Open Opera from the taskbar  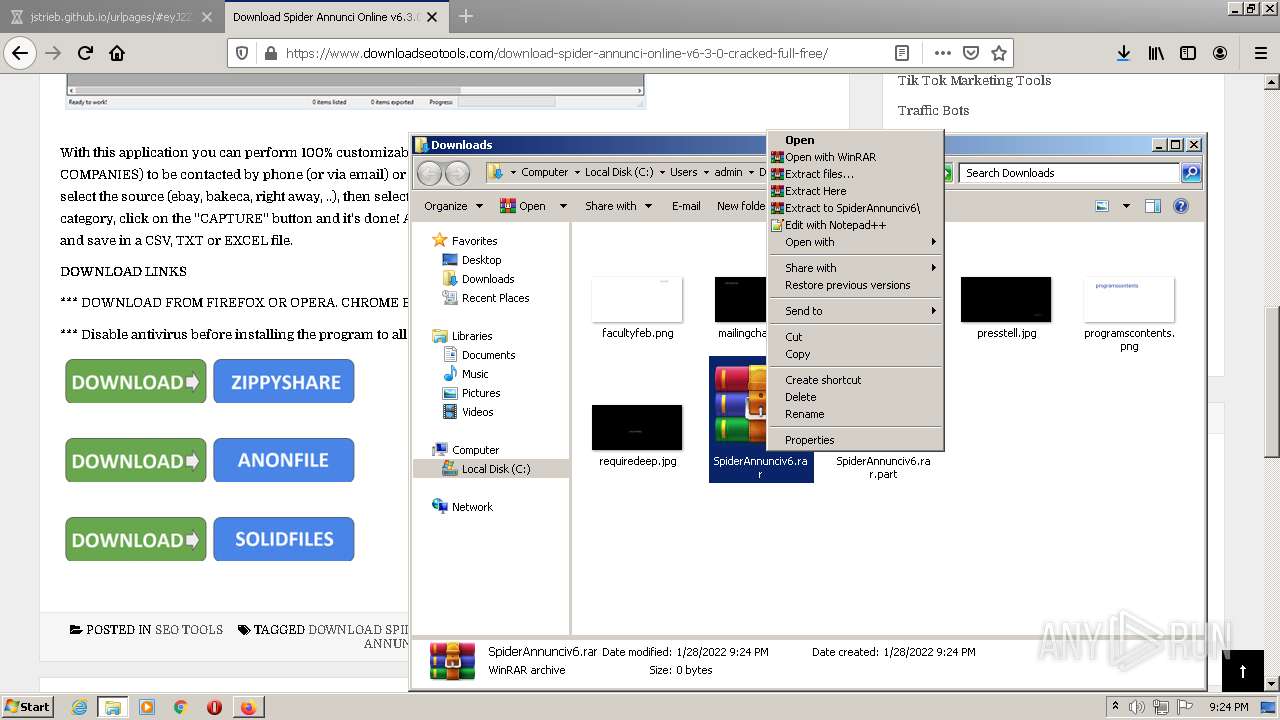coord(214,707)
